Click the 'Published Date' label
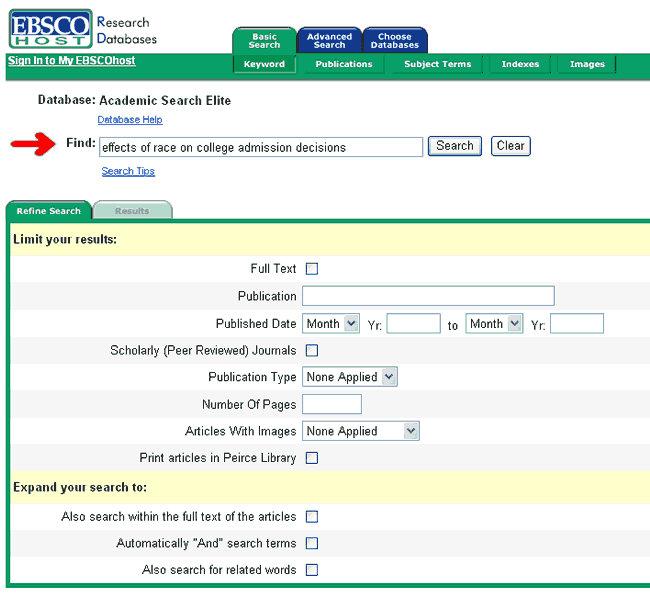Screen dimensions: 650x596 coord(256,324)
